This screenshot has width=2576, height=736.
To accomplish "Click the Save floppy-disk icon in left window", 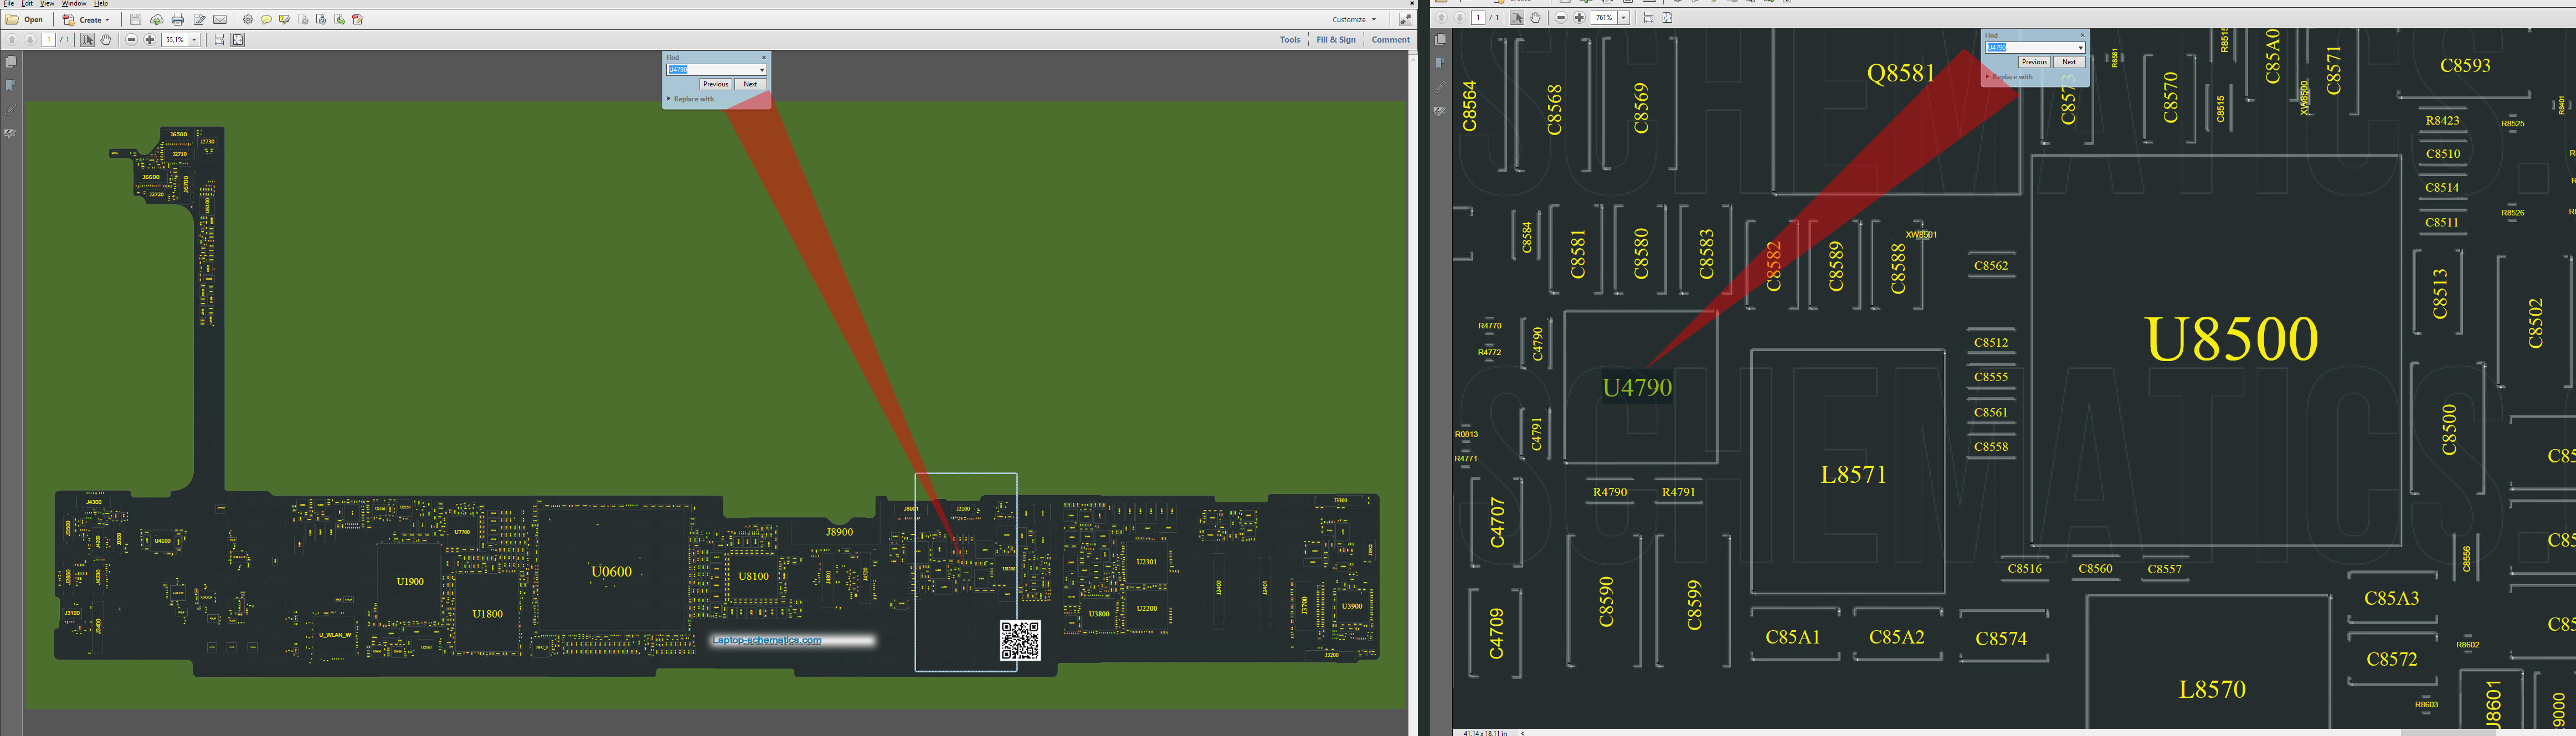I will (136, 20).
